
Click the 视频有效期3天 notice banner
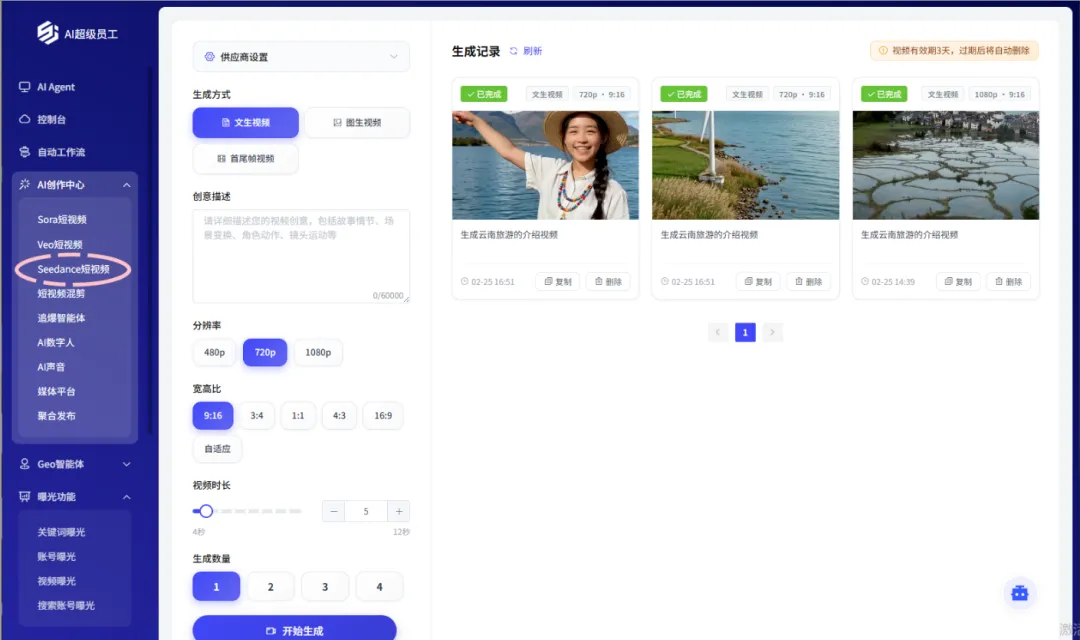(954, 50)
